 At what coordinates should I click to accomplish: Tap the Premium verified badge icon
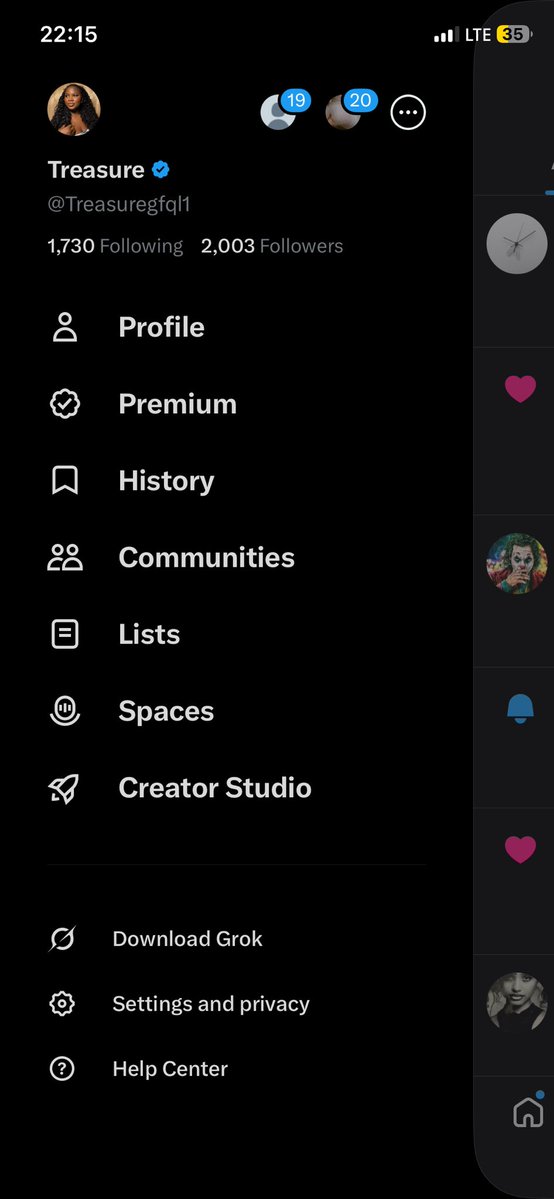tap(65, 404)
